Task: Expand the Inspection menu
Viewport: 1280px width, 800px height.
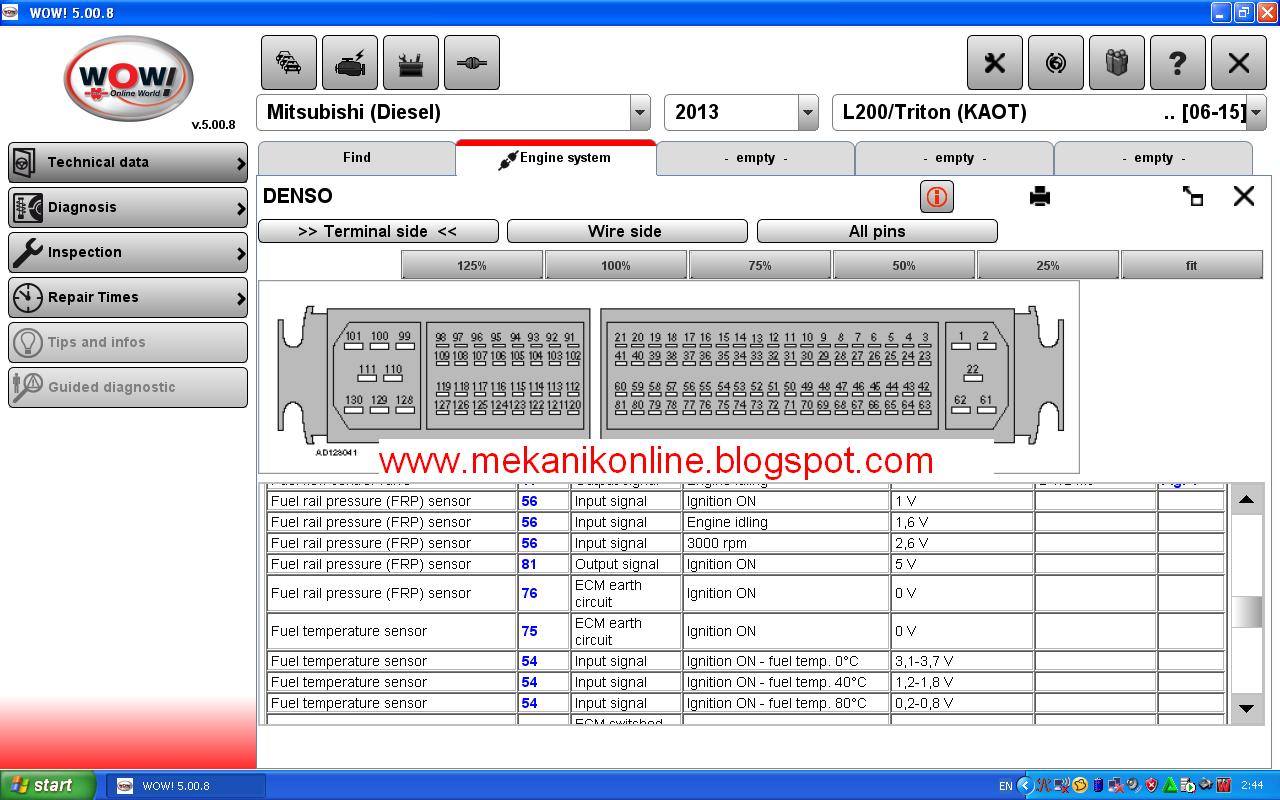Action: (128, 252)
